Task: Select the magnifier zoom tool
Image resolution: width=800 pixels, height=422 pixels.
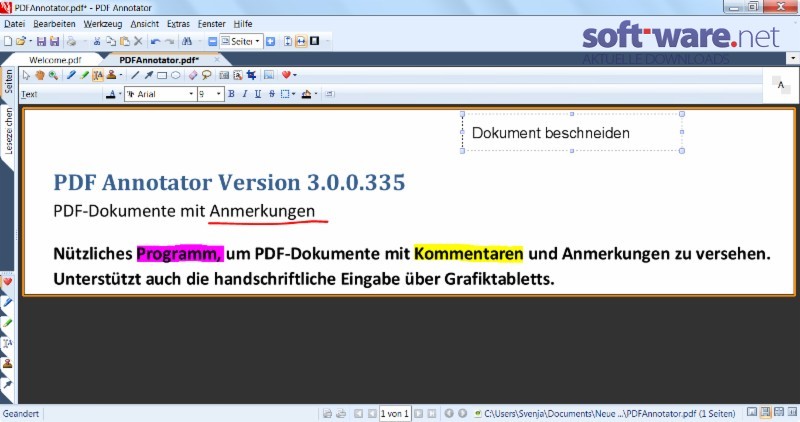Action: (53, 76)
